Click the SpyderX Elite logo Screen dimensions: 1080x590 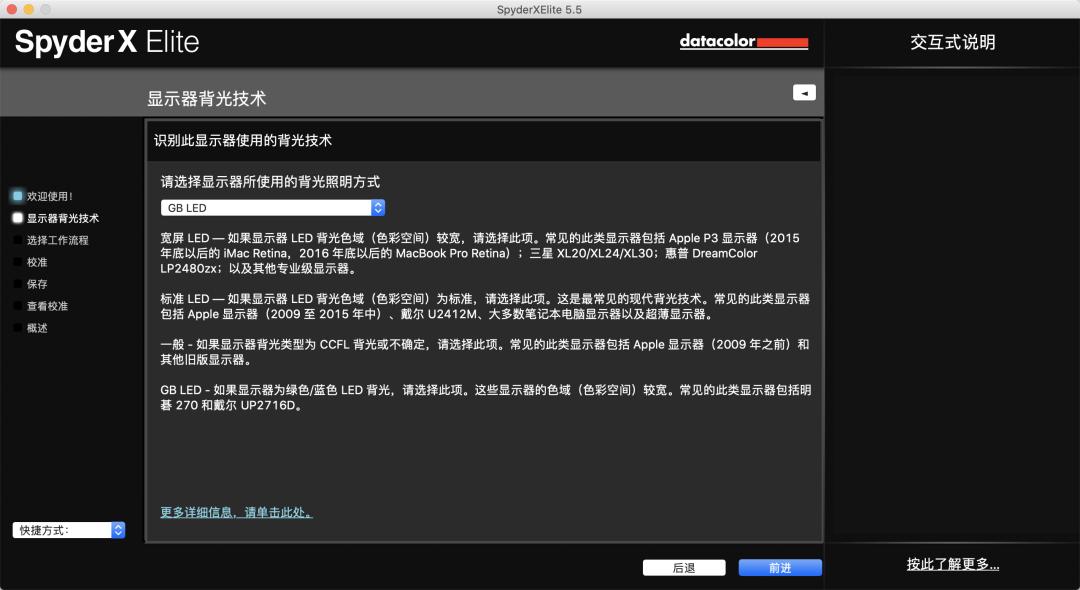click(x=107, y=42)
